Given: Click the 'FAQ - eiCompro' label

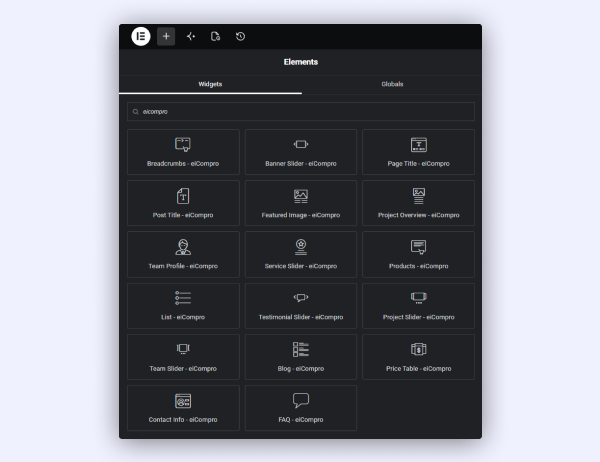Looking at the screenshot, I should pos(301,420).
